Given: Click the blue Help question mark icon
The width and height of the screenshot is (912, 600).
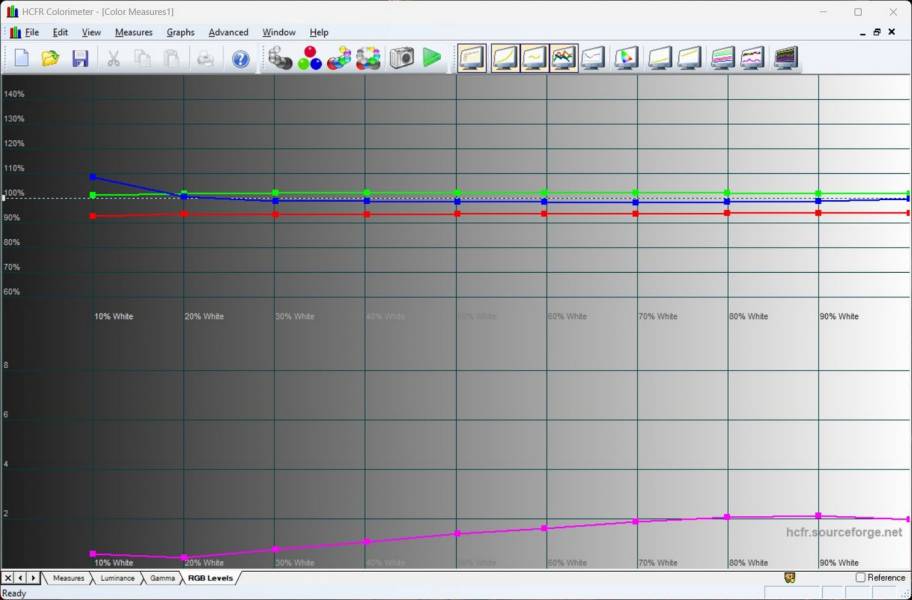Looking at the screenshot, I should [x=240, y=58].
